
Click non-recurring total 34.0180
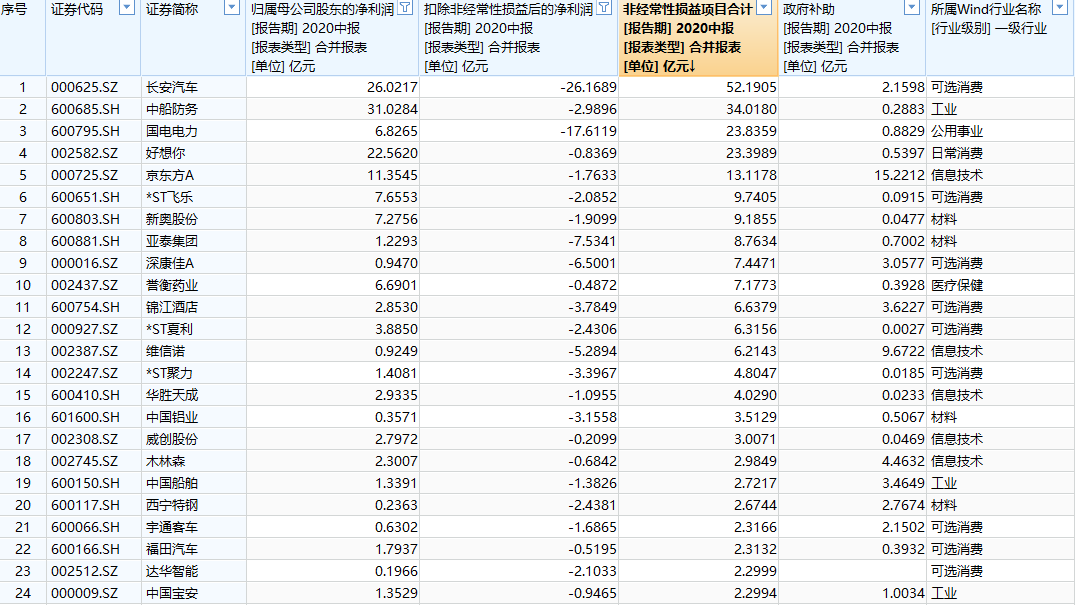coord(751,109)
